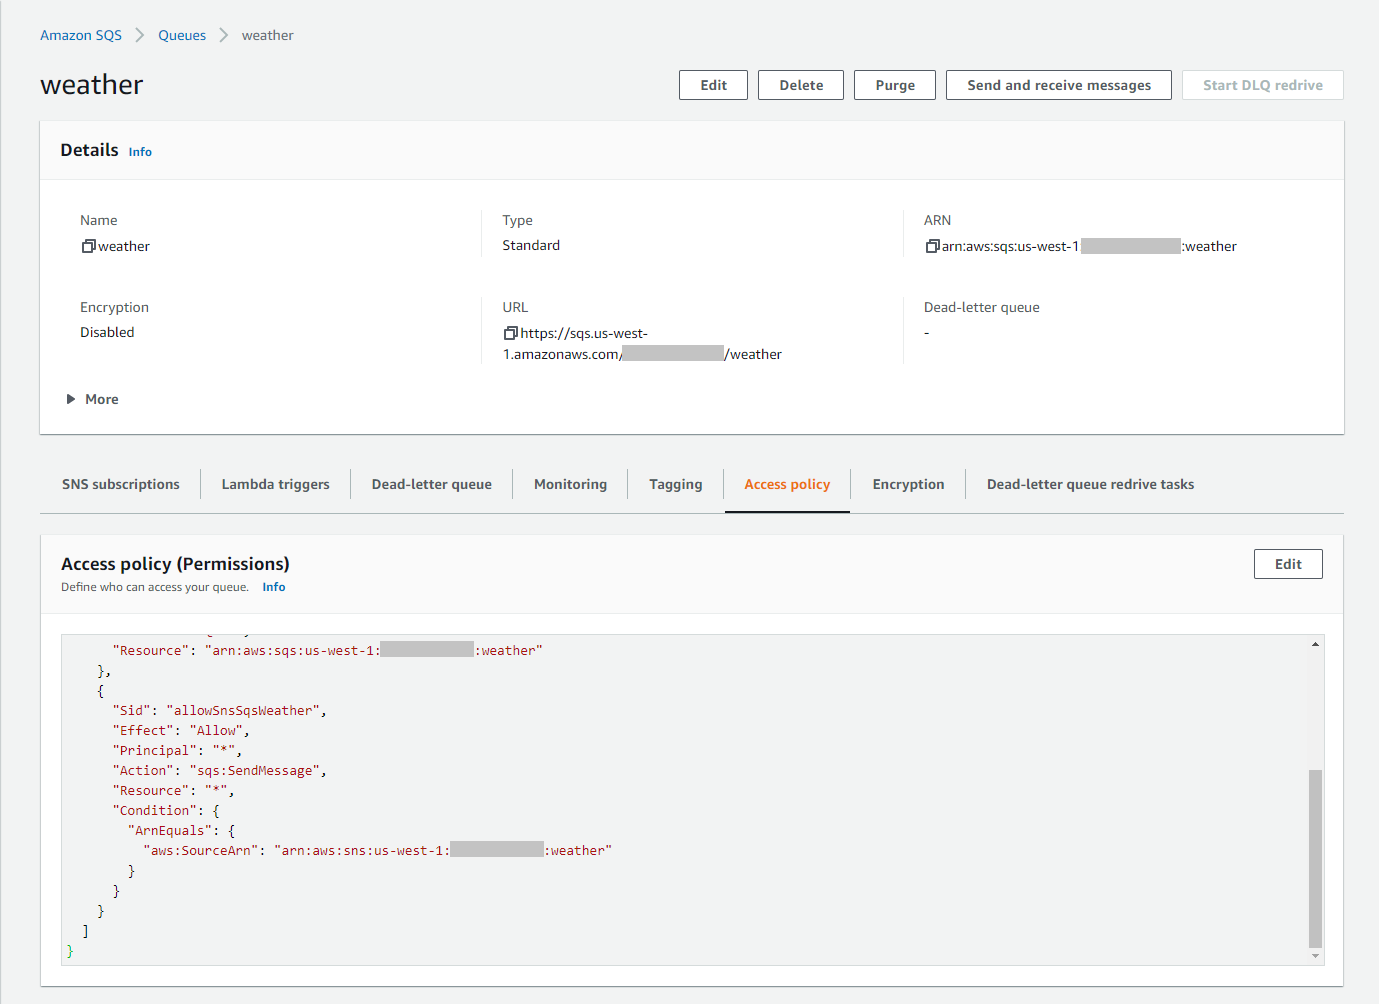Click the "ArnEquals" condition key
The image size is (1379, 1004).
point(170,830)
